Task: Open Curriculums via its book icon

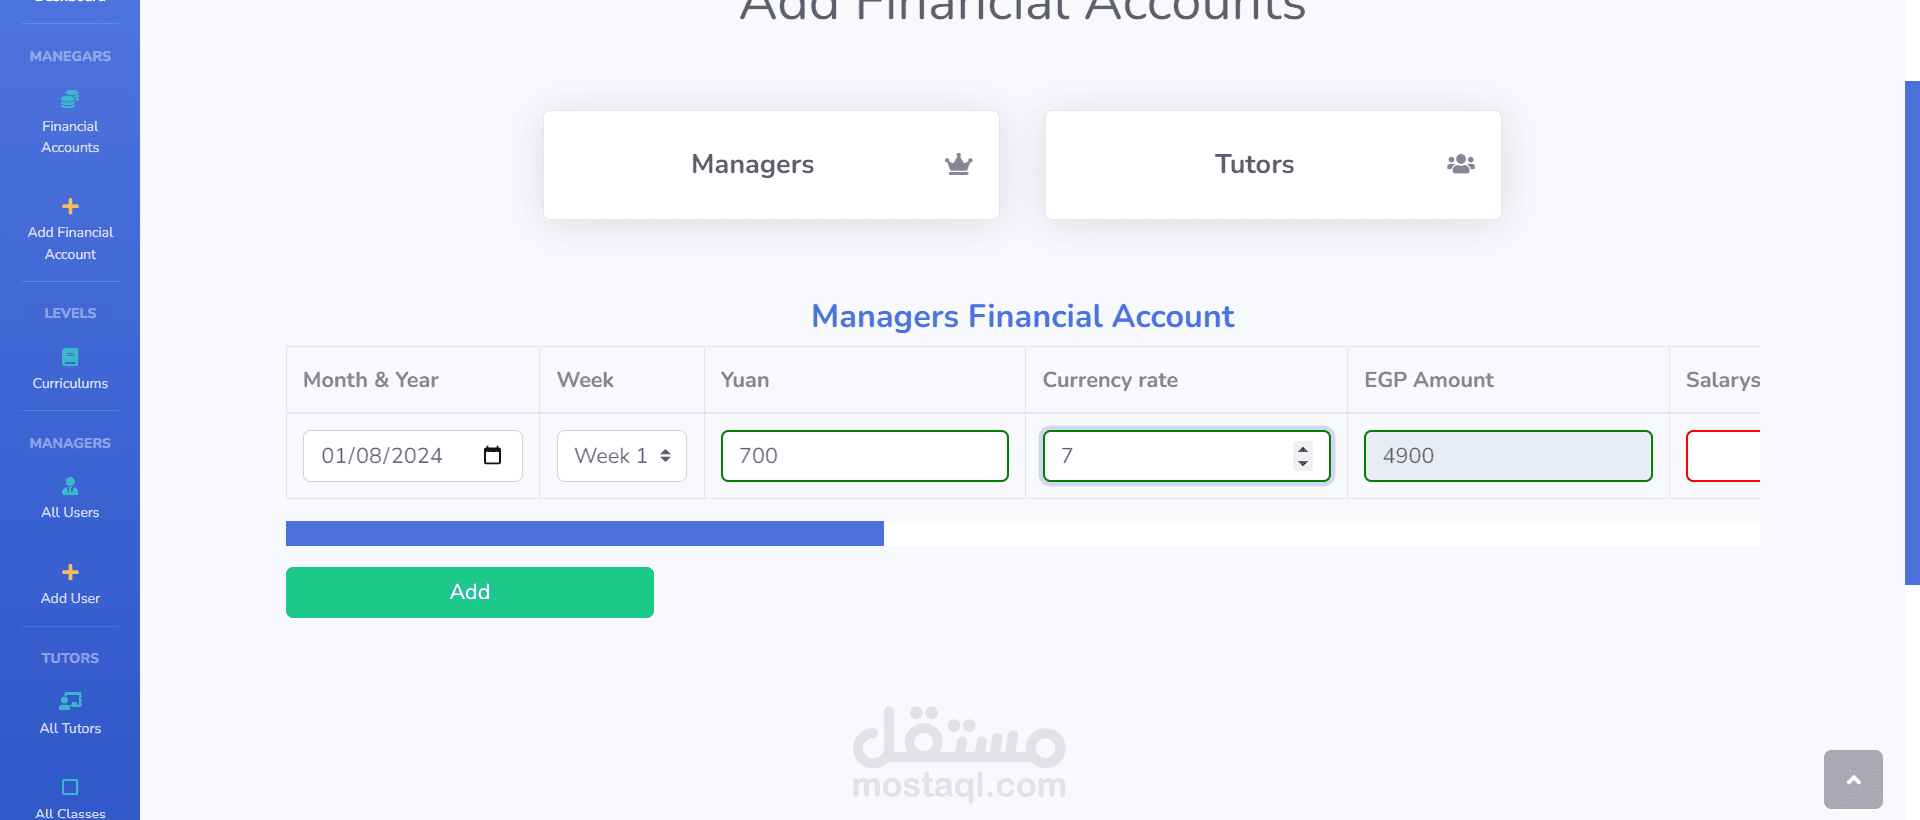Action: click(x=70, y=357)
